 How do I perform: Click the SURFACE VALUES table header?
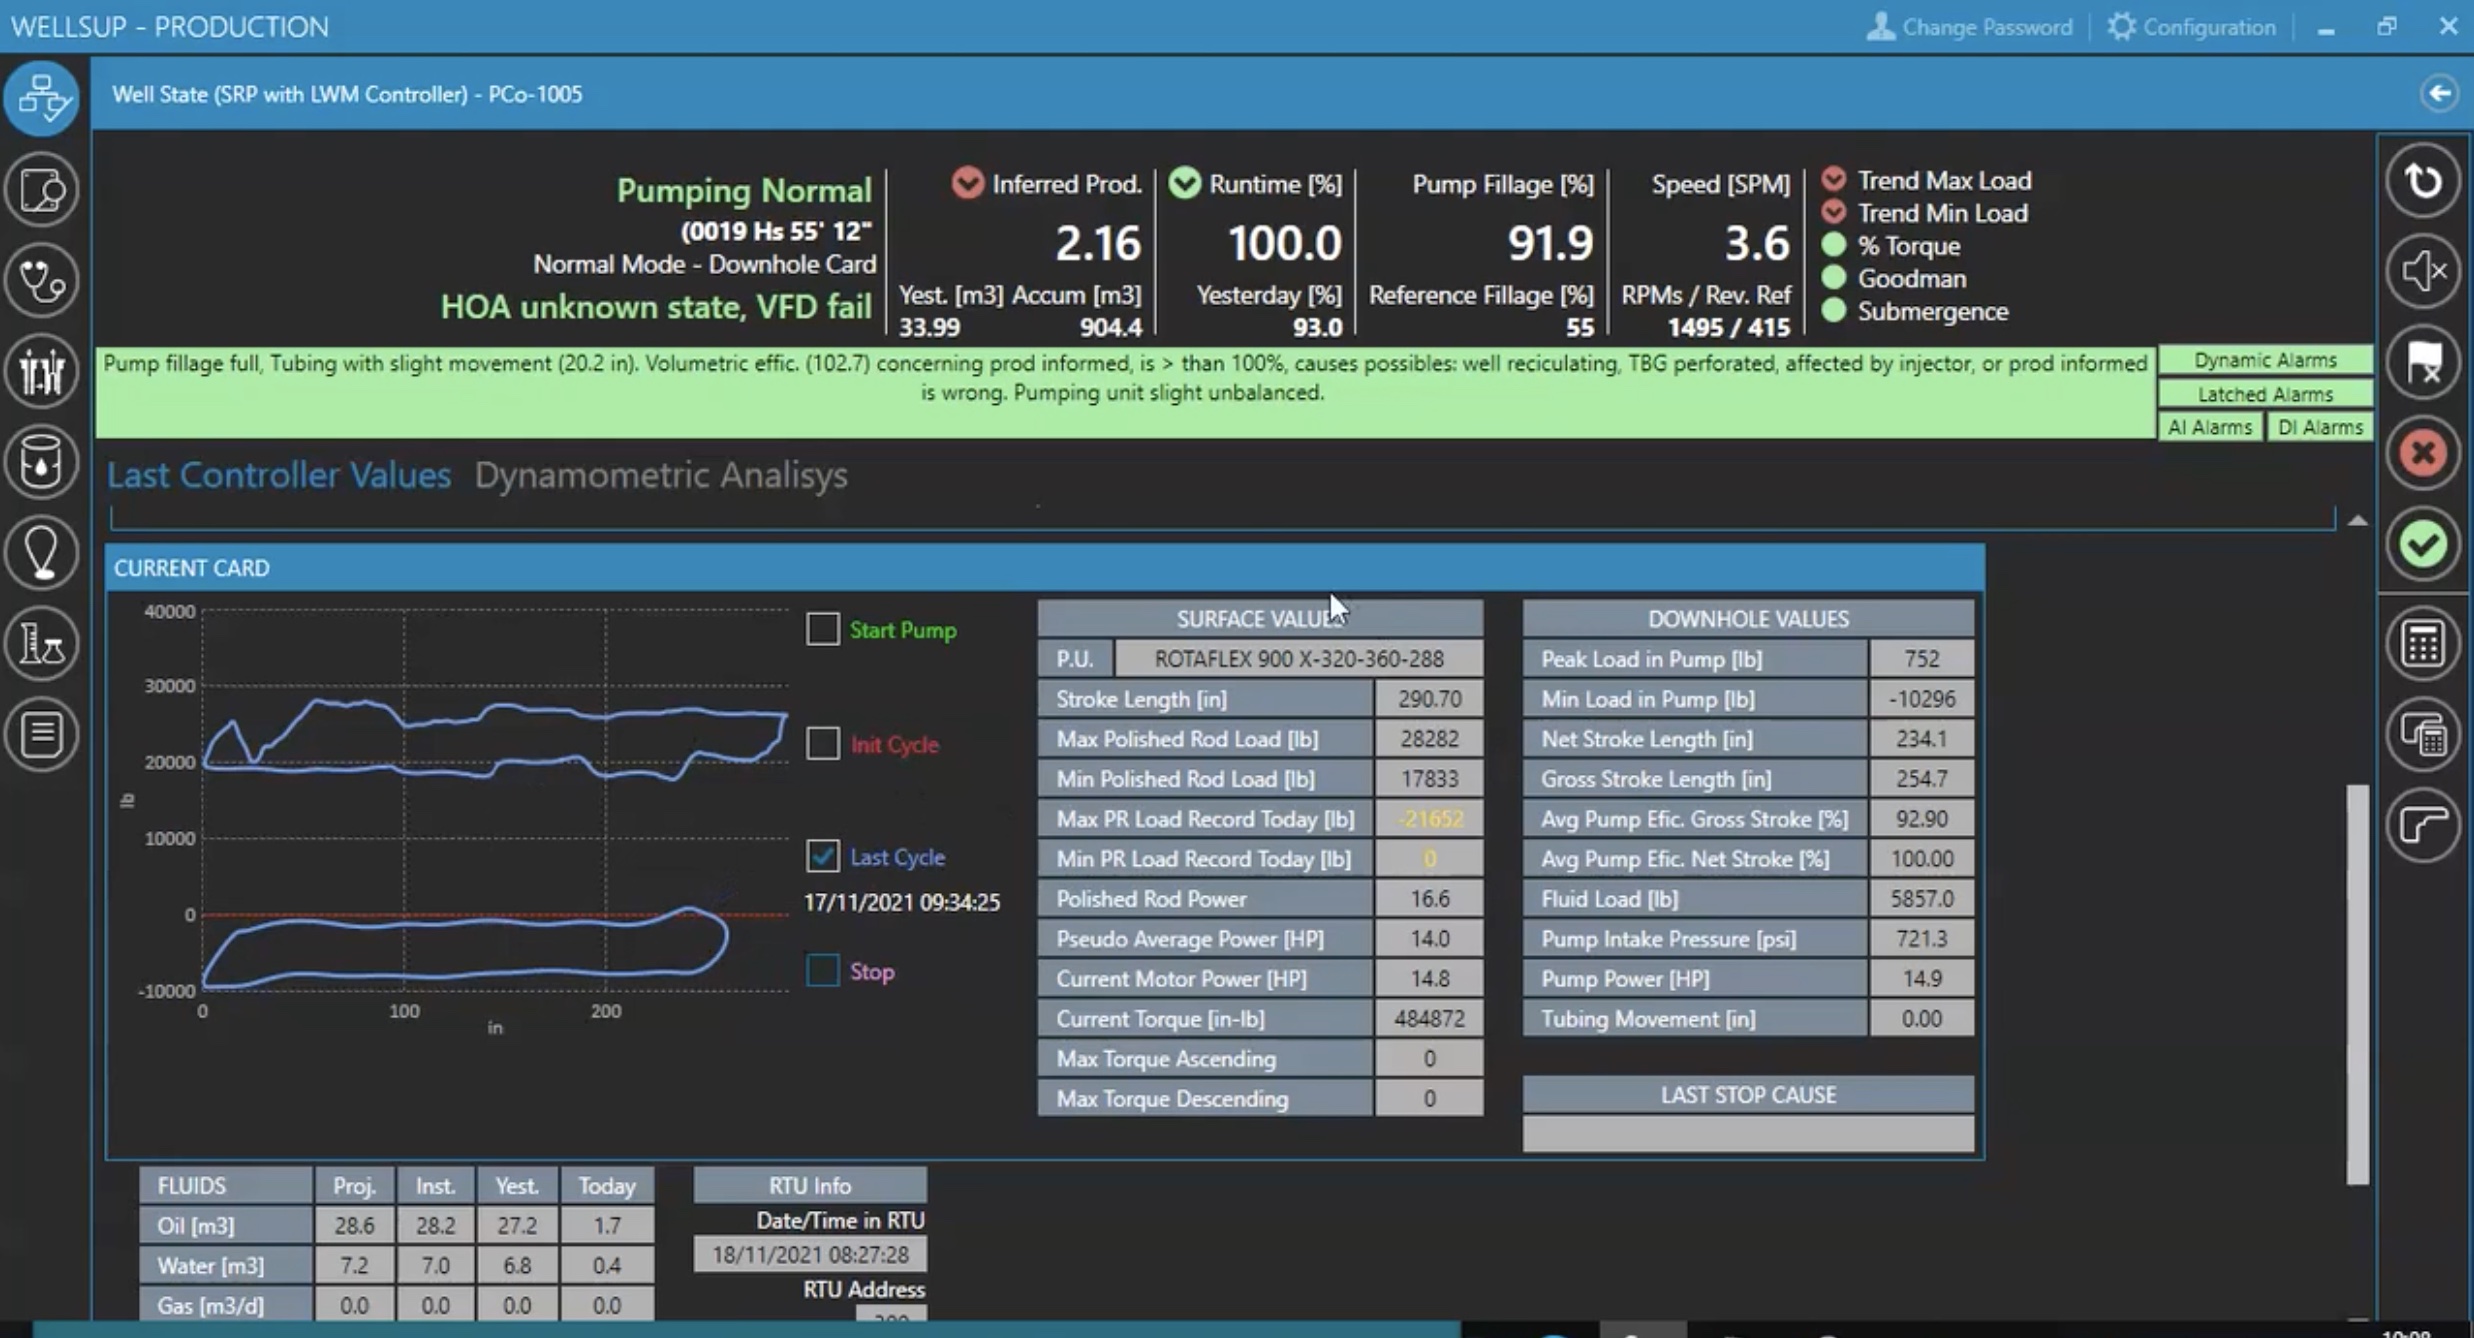click(1260, 619)
